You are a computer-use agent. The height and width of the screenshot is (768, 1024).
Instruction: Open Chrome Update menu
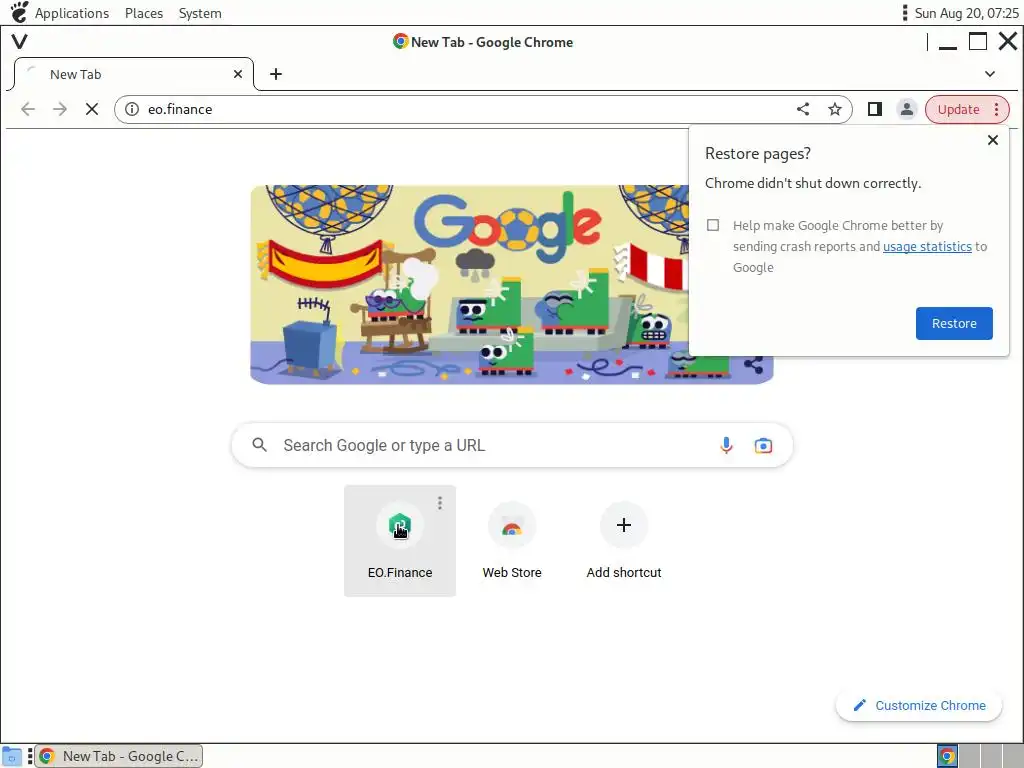(x=997, y=109)
